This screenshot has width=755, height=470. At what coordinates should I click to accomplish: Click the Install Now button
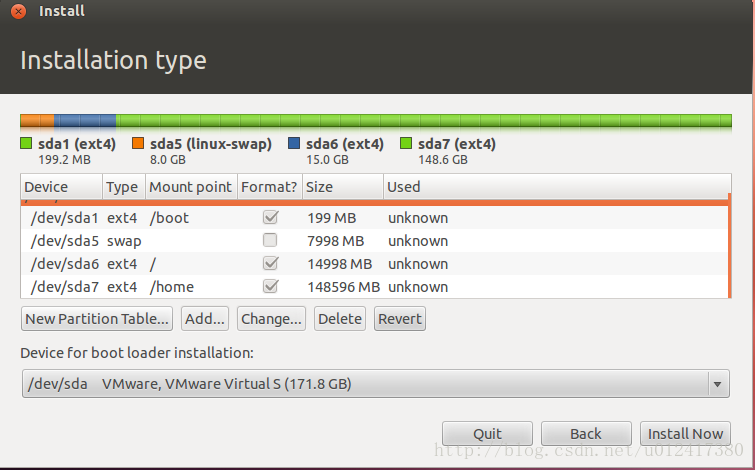click(685, 434)
